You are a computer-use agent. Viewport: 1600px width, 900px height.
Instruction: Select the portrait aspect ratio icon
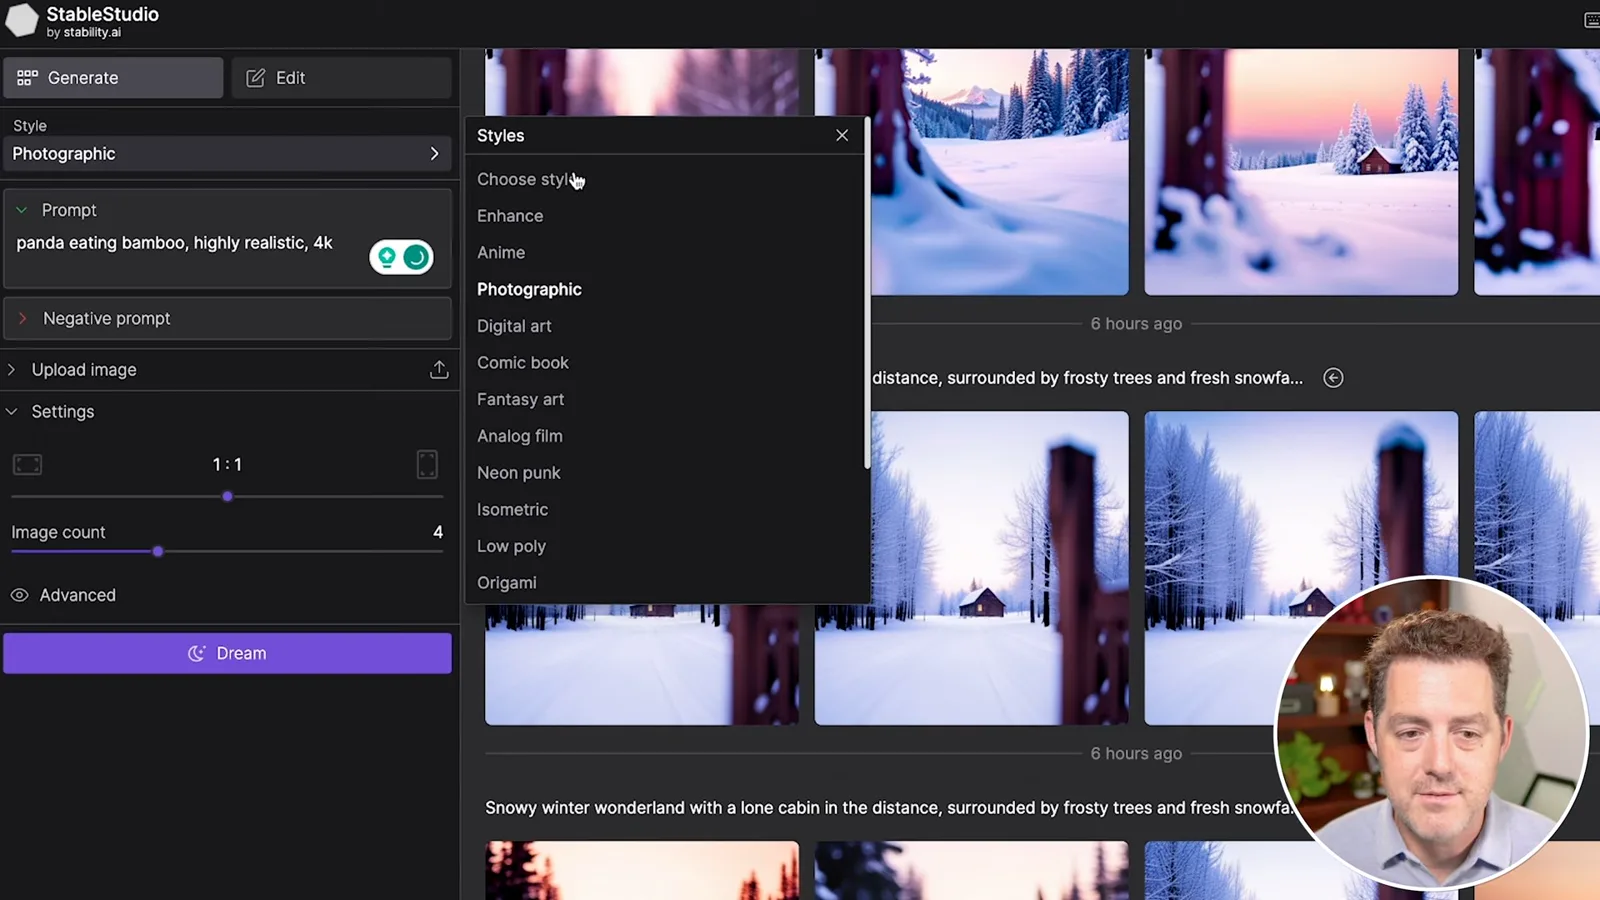(427, 464)
